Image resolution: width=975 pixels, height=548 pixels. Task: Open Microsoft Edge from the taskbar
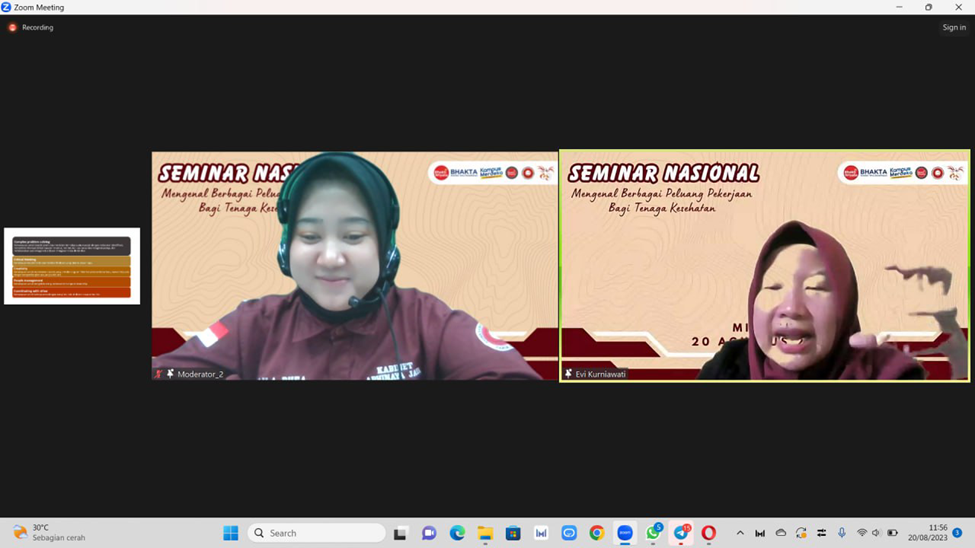point(457,533)
